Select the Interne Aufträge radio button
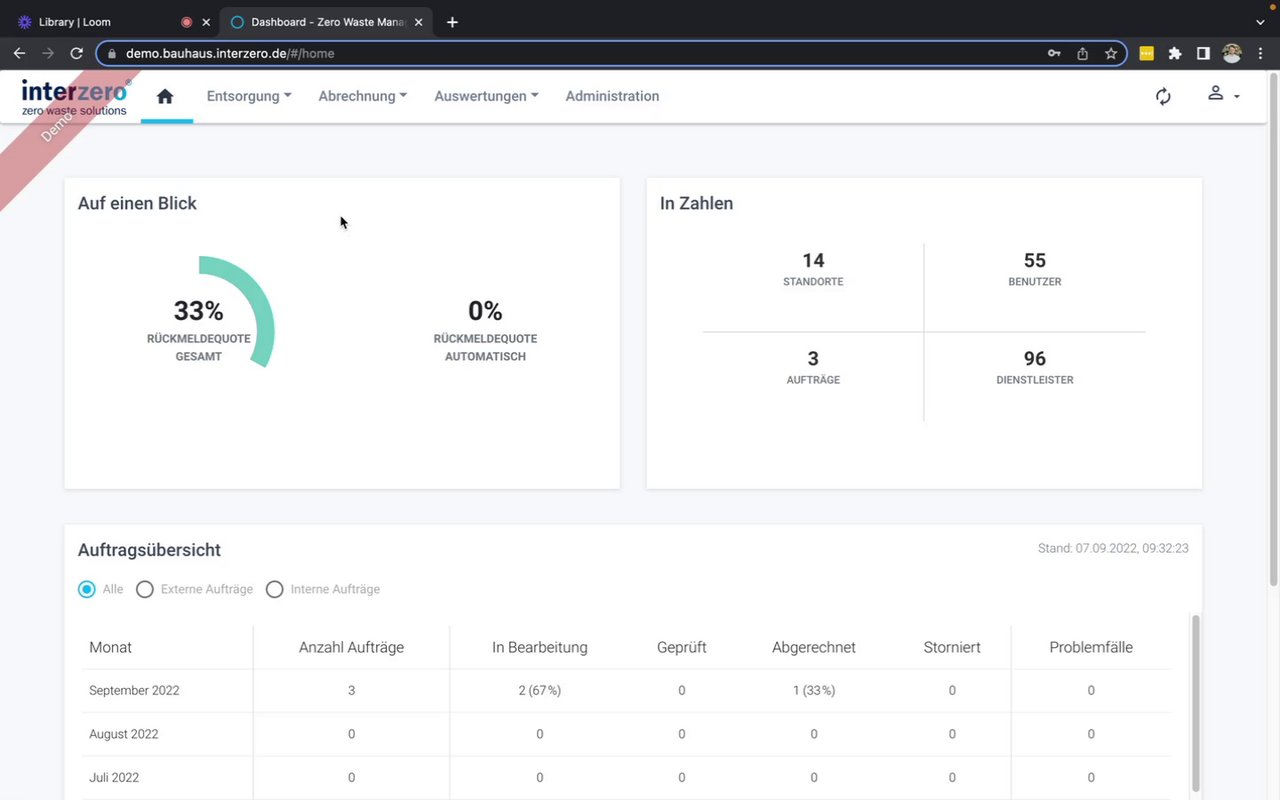 (275, 589)
